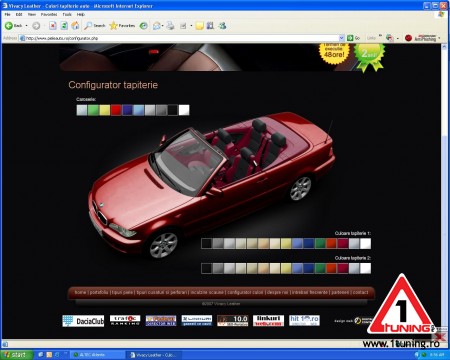
Task: Go to the Home page icon
Action: tap(75, 26)
